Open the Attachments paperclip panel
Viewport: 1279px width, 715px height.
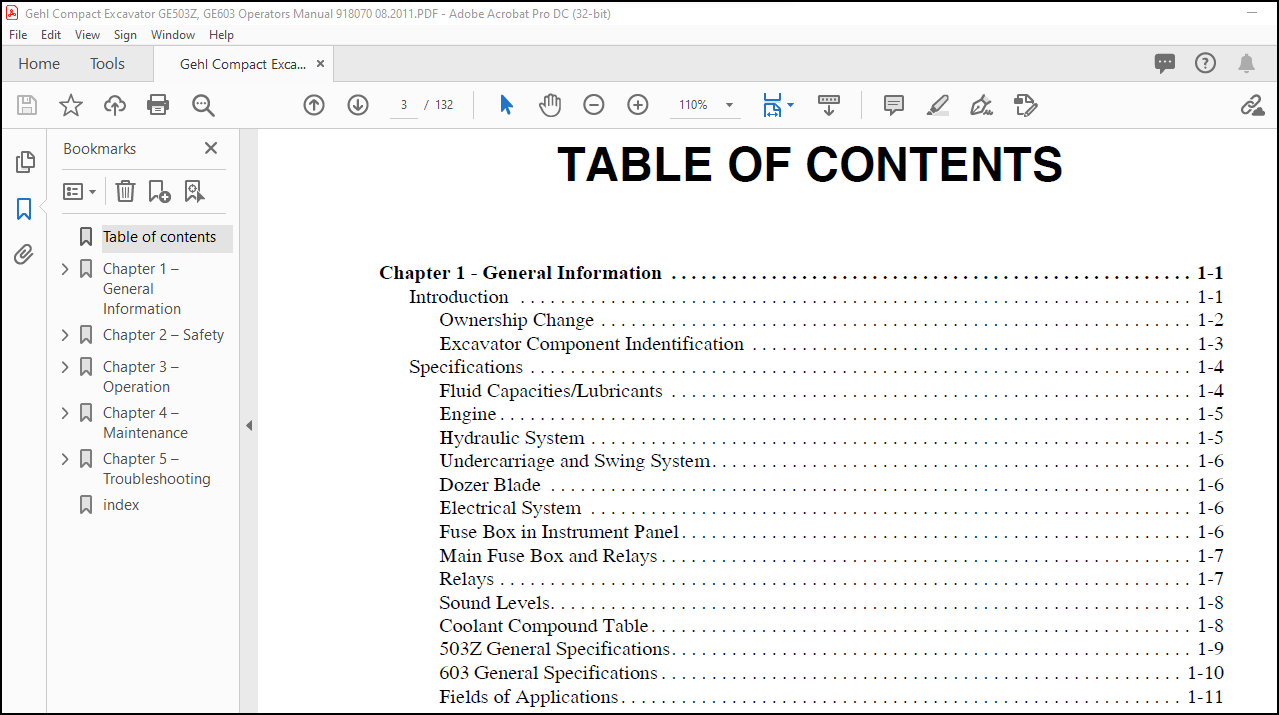[x=24, y=254]
